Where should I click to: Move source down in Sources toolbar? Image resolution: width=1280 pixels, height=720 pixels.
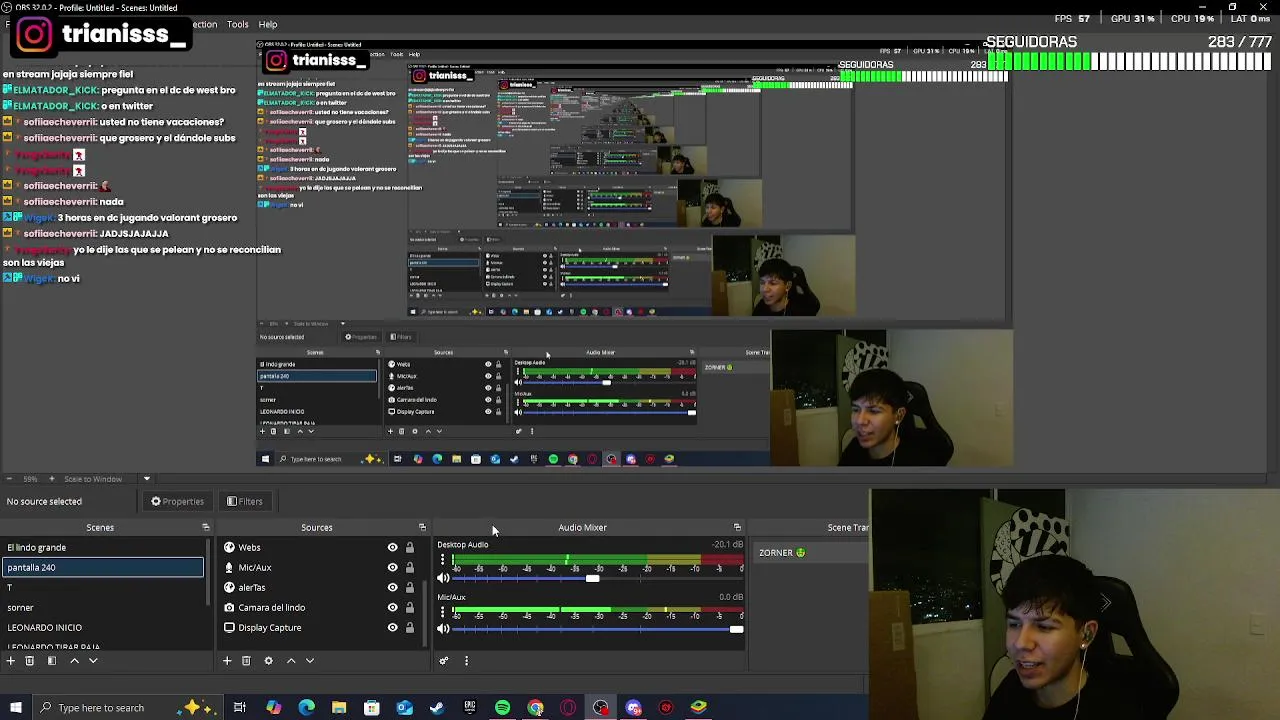point(310,660)
